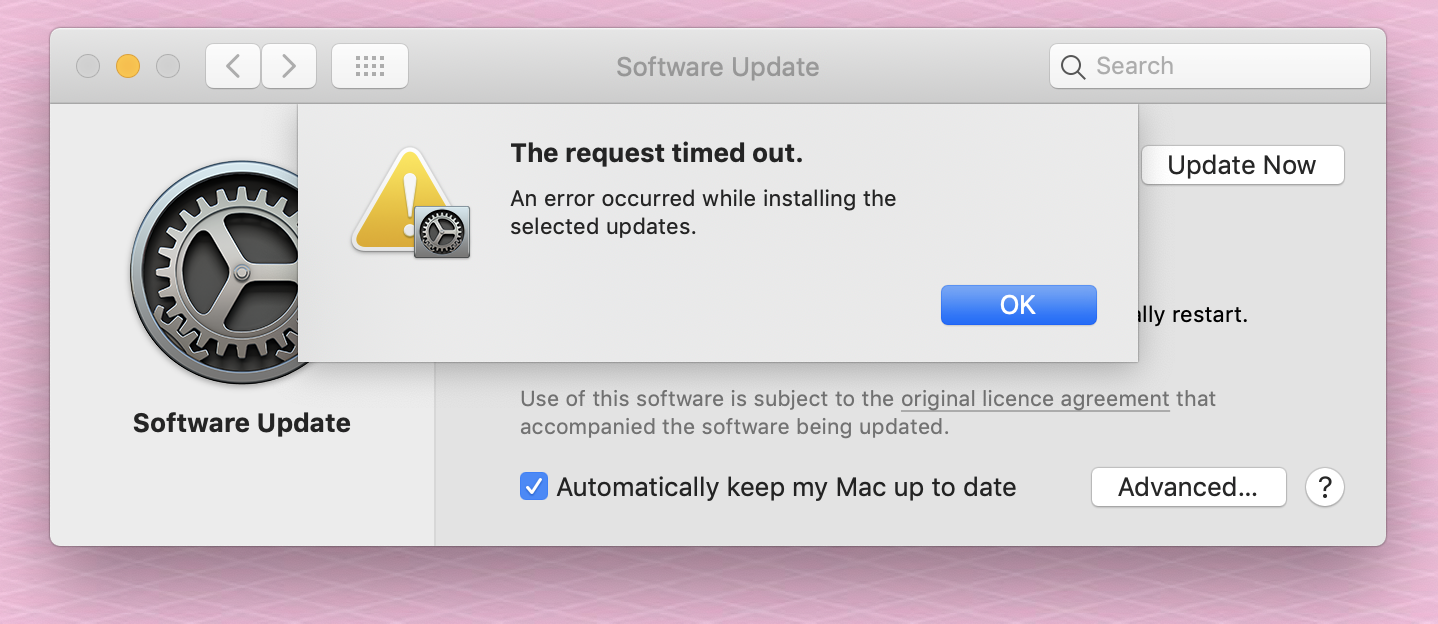Viewport: 1438px width, 624px height.
Task: Click the "The request timed out." heading
Action: pyautogui.click(x=656, y=153)
